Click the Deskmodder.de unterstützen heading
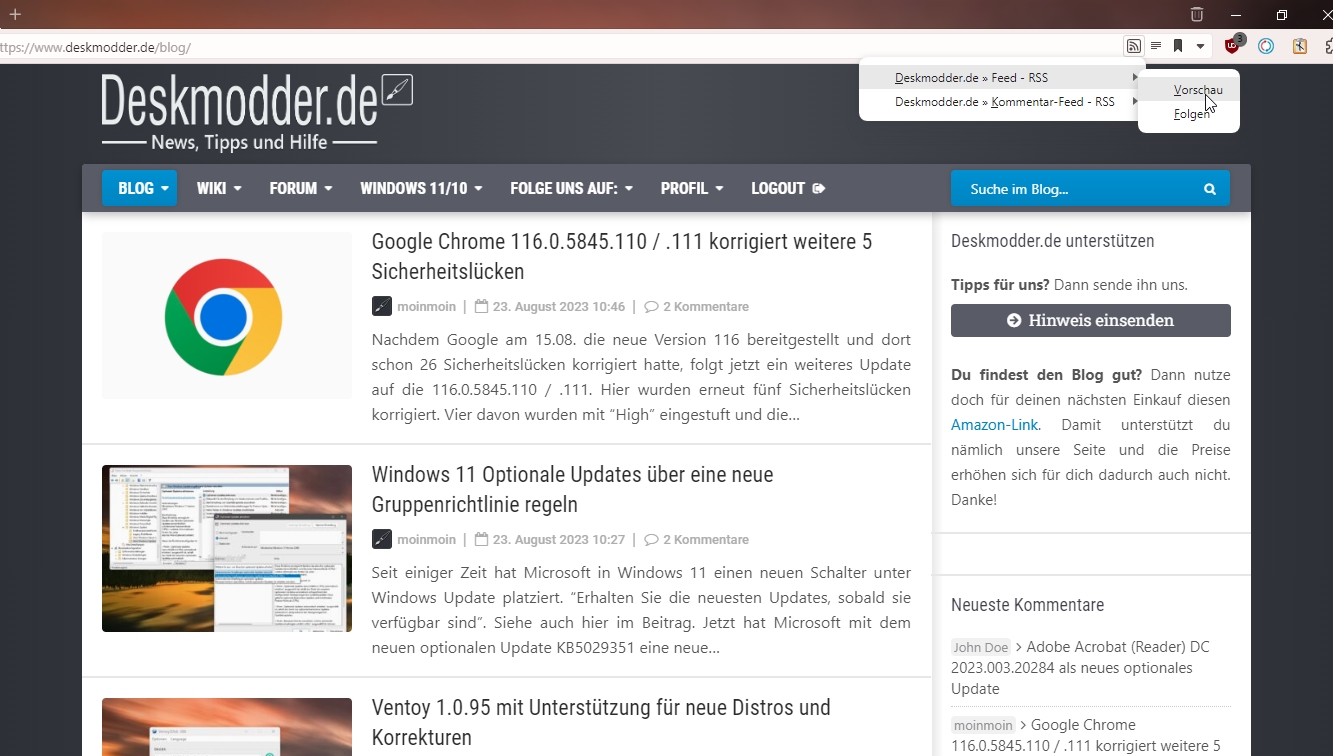Viewport: 1333px width, 756px height. pos(1053,241)
